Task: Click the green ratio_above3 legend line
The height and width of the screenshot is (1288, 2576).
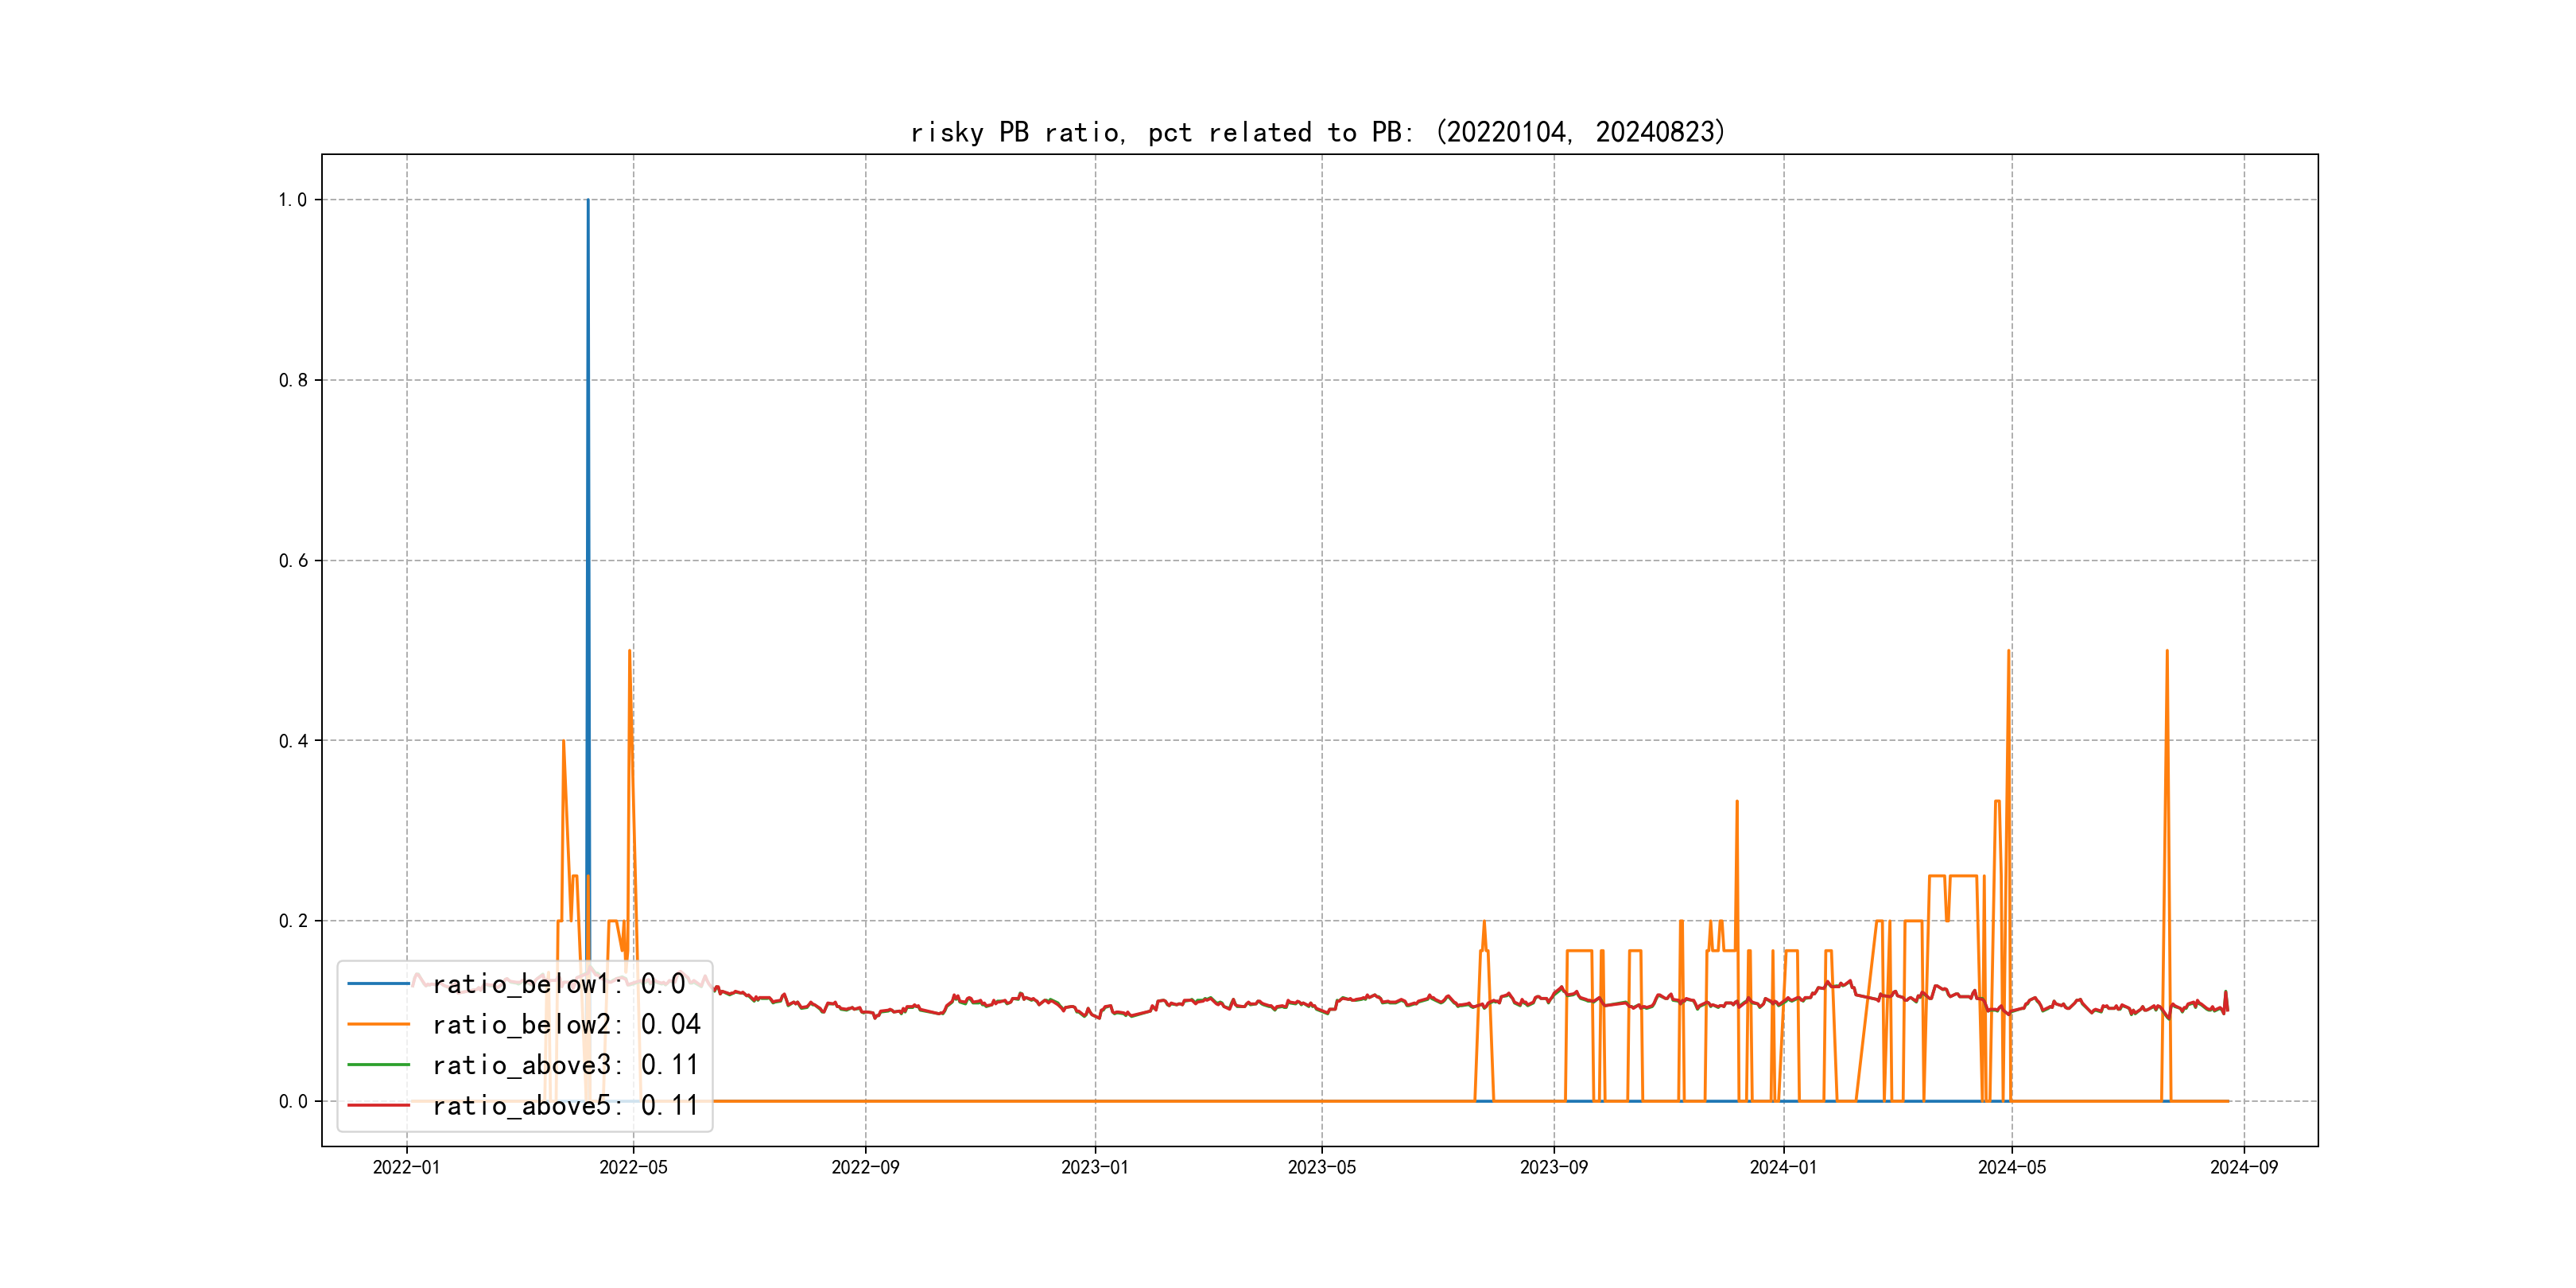Action: click(x=378, y=1065)
